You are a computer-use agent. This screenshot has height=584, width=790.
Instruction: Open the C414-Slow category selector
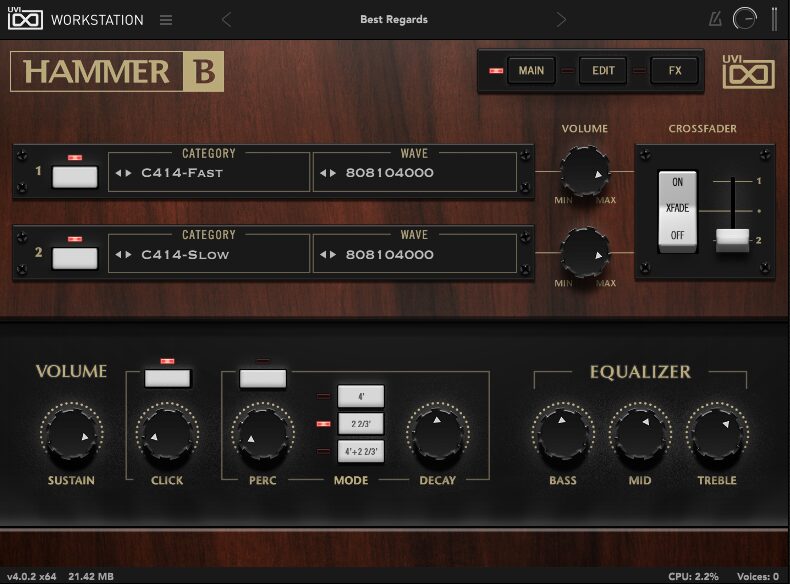click(x=209, y=254)
